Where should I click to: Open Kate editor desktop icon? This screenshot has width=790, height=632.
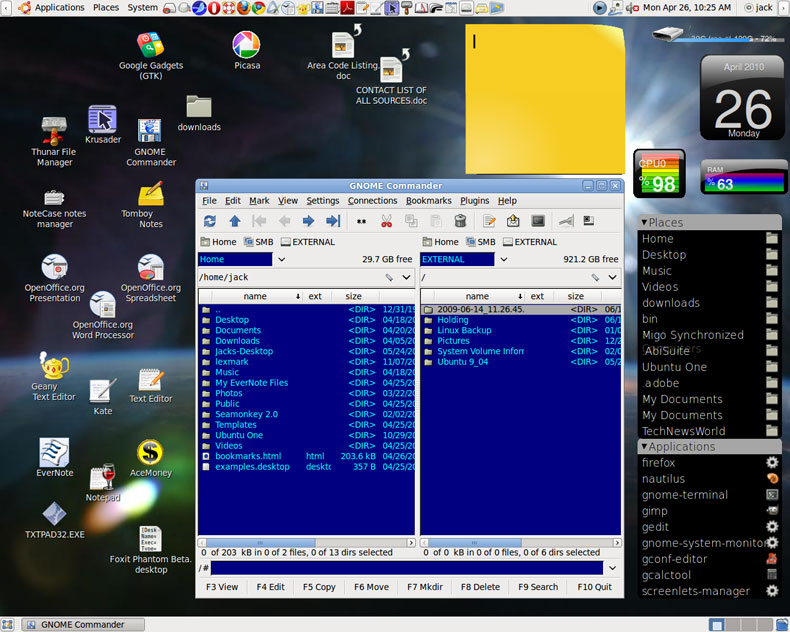point(103,397)
